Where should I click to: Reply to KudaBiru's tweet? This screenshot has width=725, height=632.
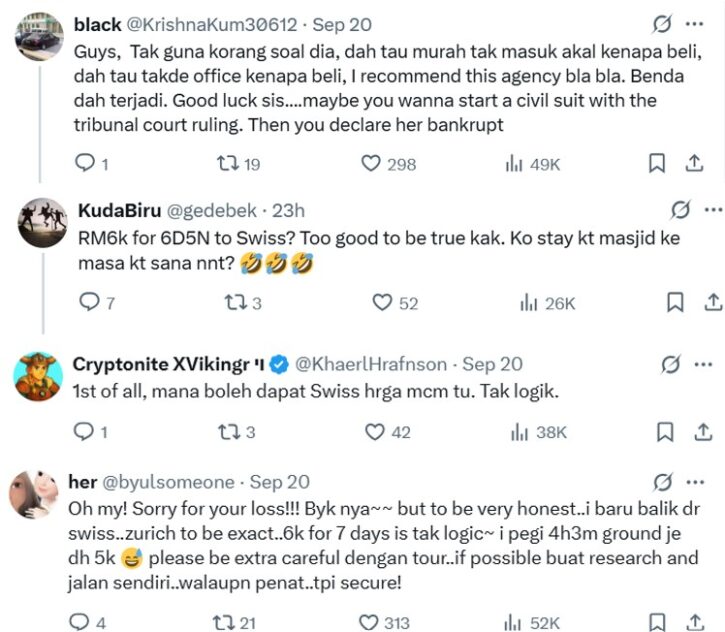pyautogui.click(x=87, y=302)
